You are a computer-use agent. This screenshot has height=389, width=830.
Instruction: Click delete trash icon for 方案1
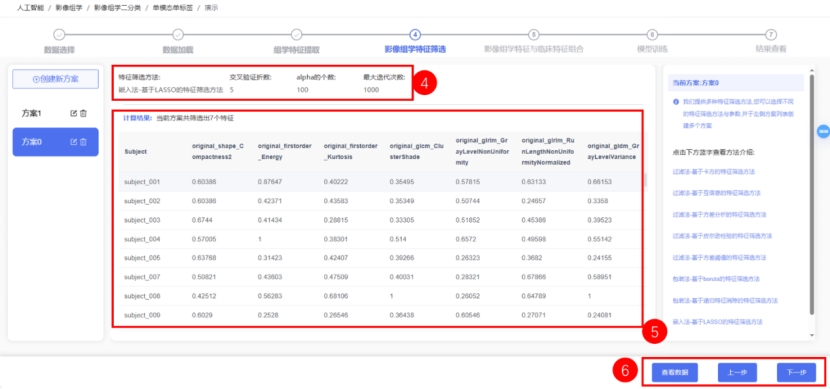pyautogui.click(x=83, y=113)
